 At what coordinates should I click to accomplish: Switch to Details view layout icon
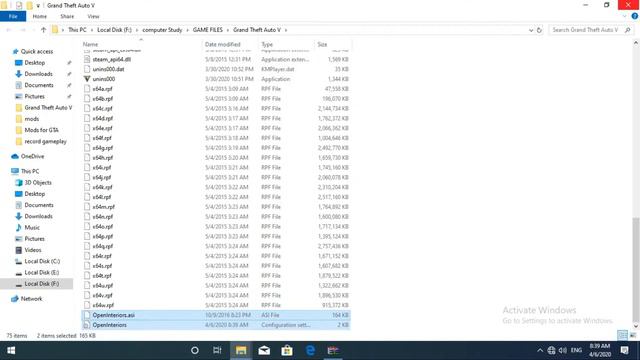[622, 335]
